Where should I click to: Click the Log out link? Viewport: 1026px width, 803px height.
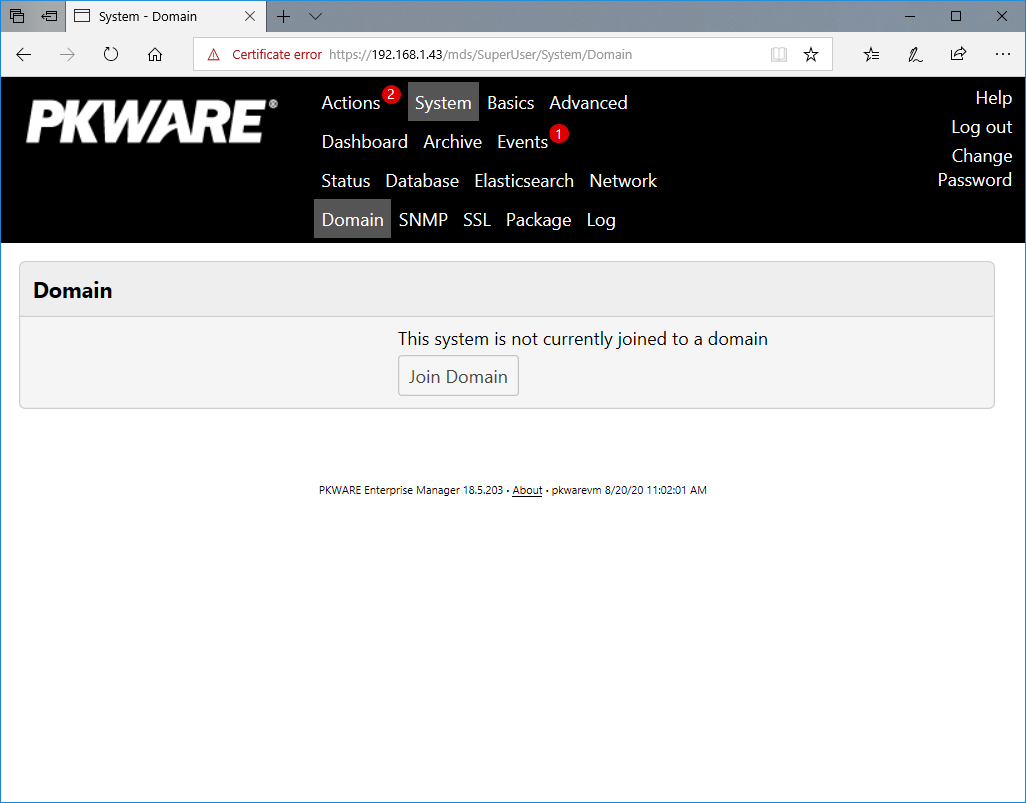981,127
